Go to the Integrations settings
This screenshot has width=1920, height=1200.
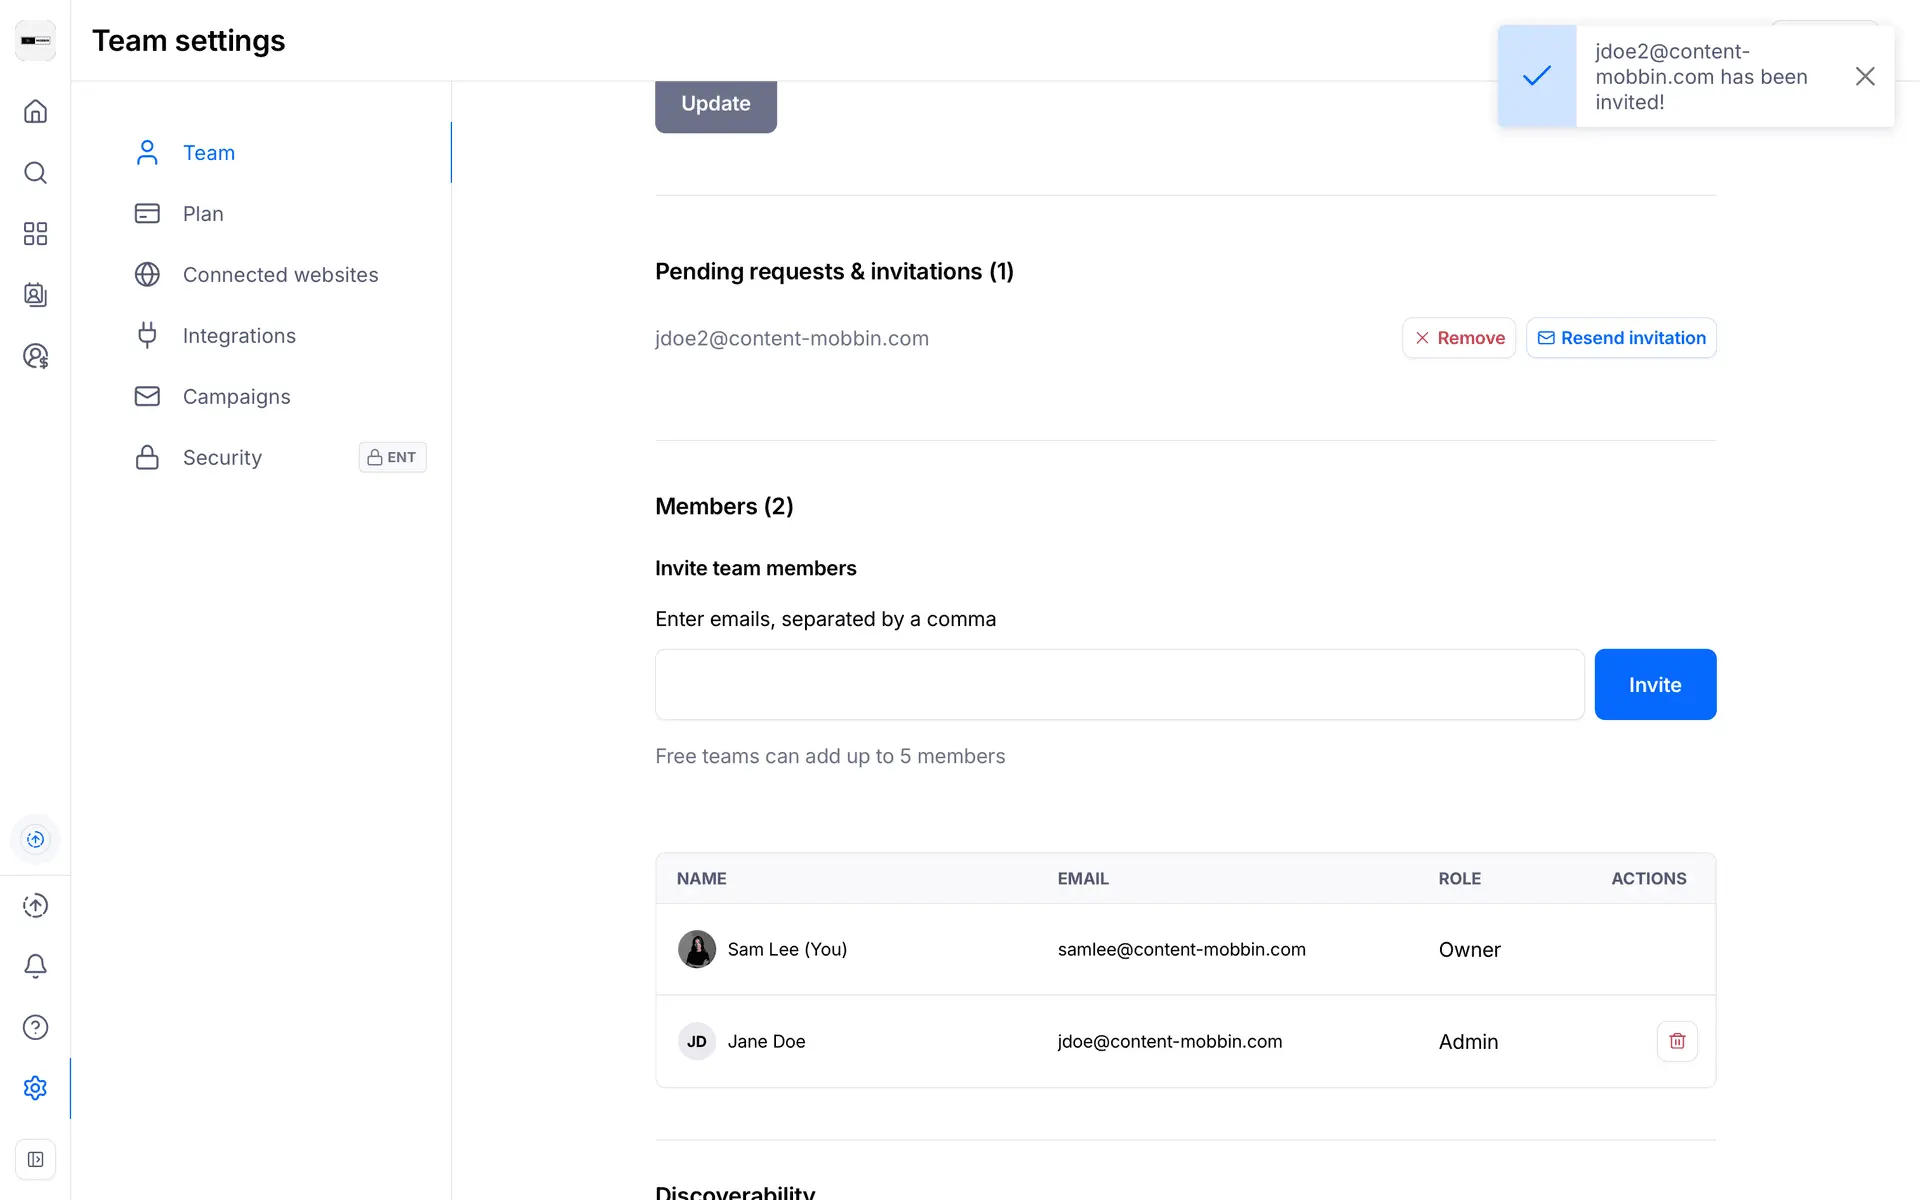[x=239, y=336]
